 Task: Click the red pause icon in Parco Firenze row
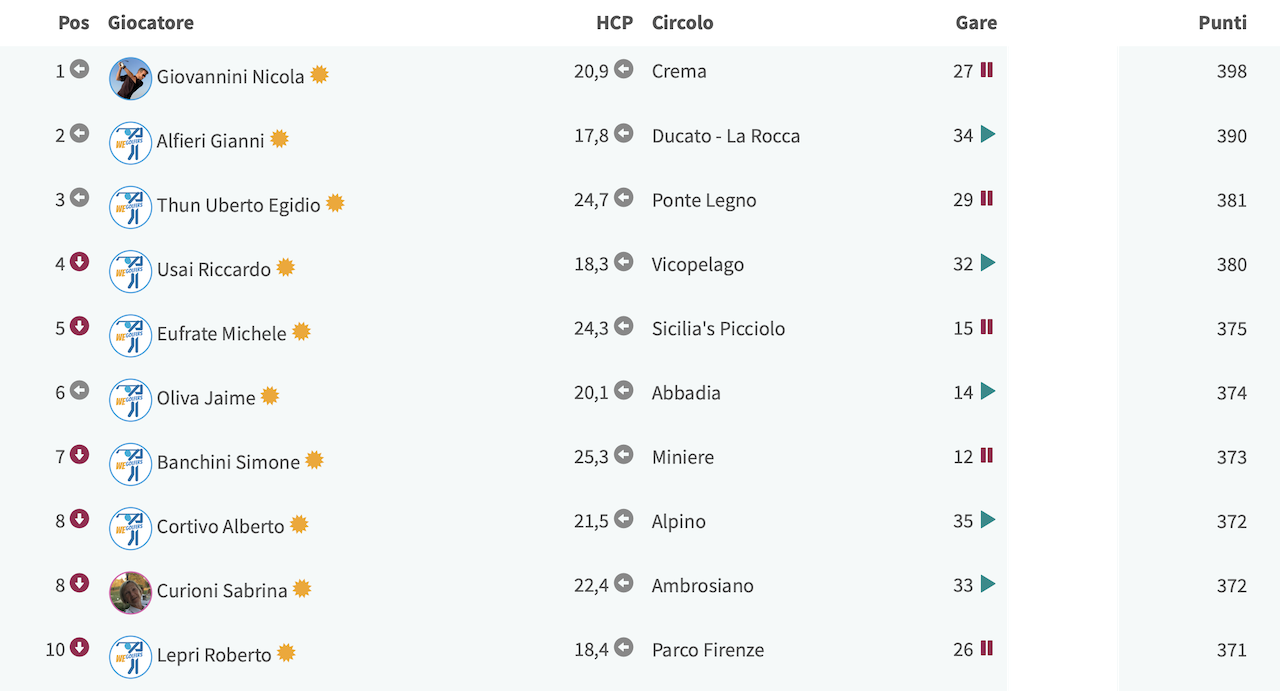click(987, 648)
